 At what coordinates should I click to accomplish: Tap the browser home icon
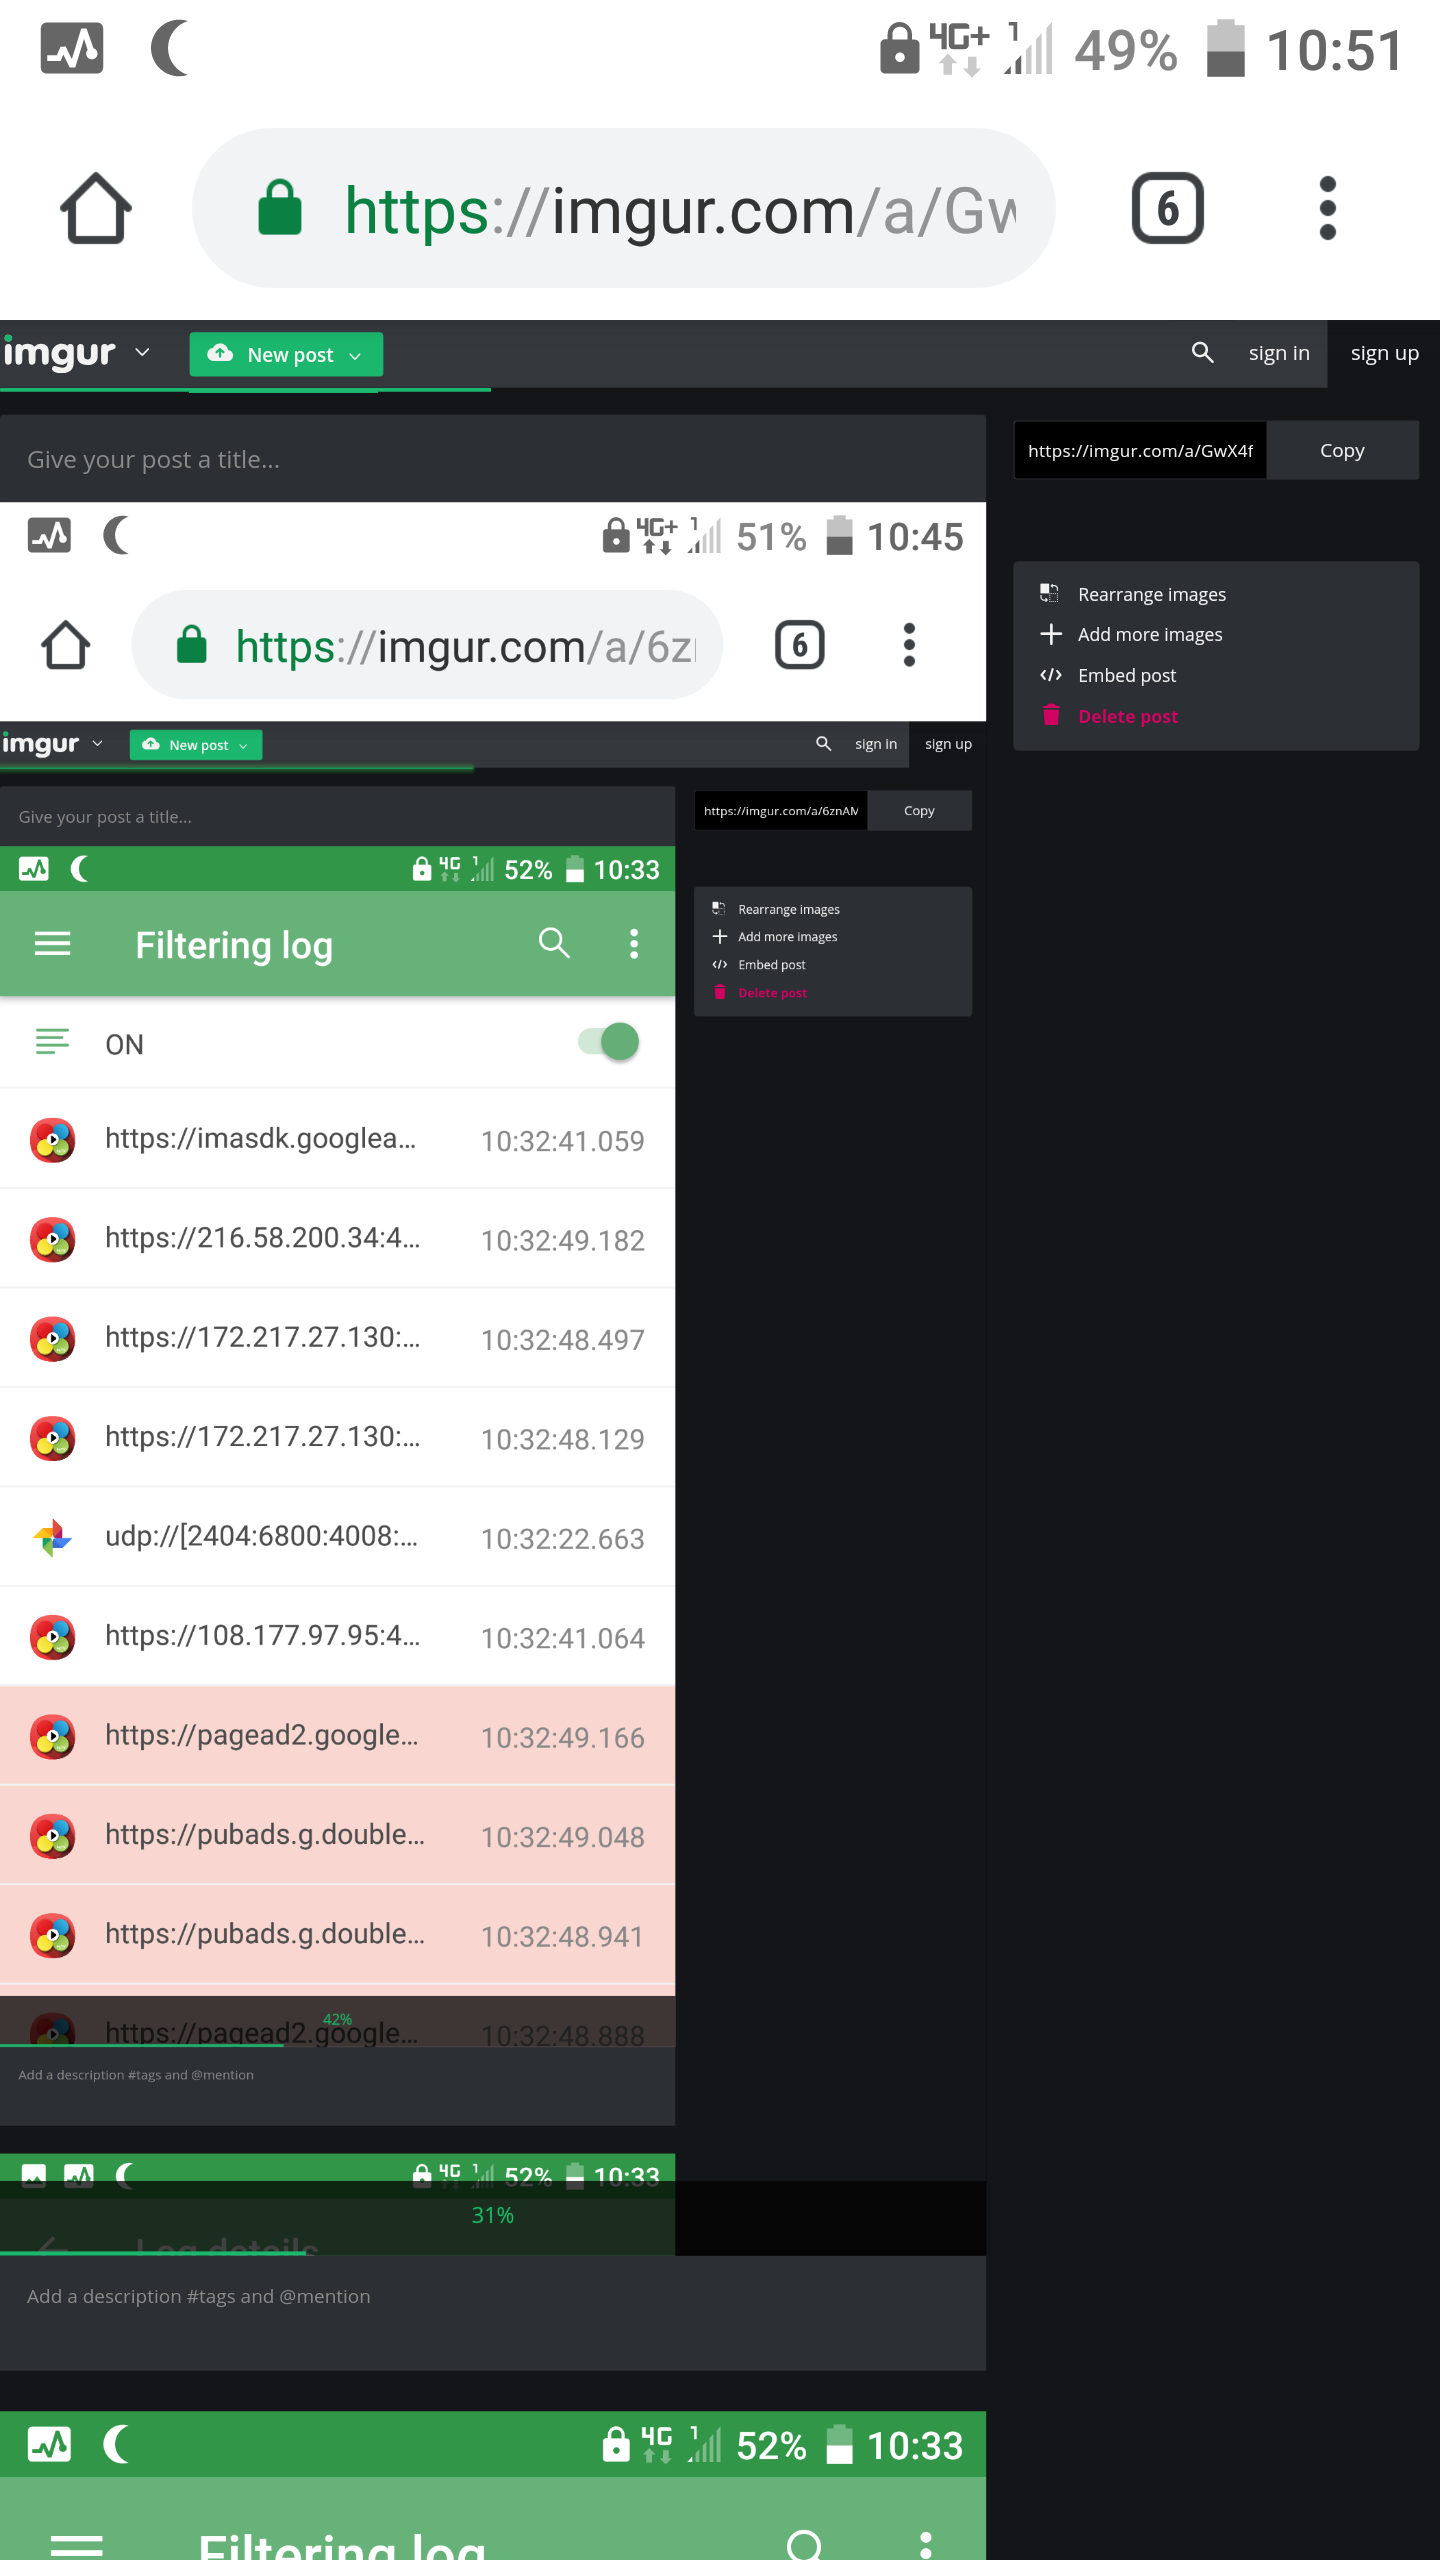pyautogui.click(x=95, y=209)
